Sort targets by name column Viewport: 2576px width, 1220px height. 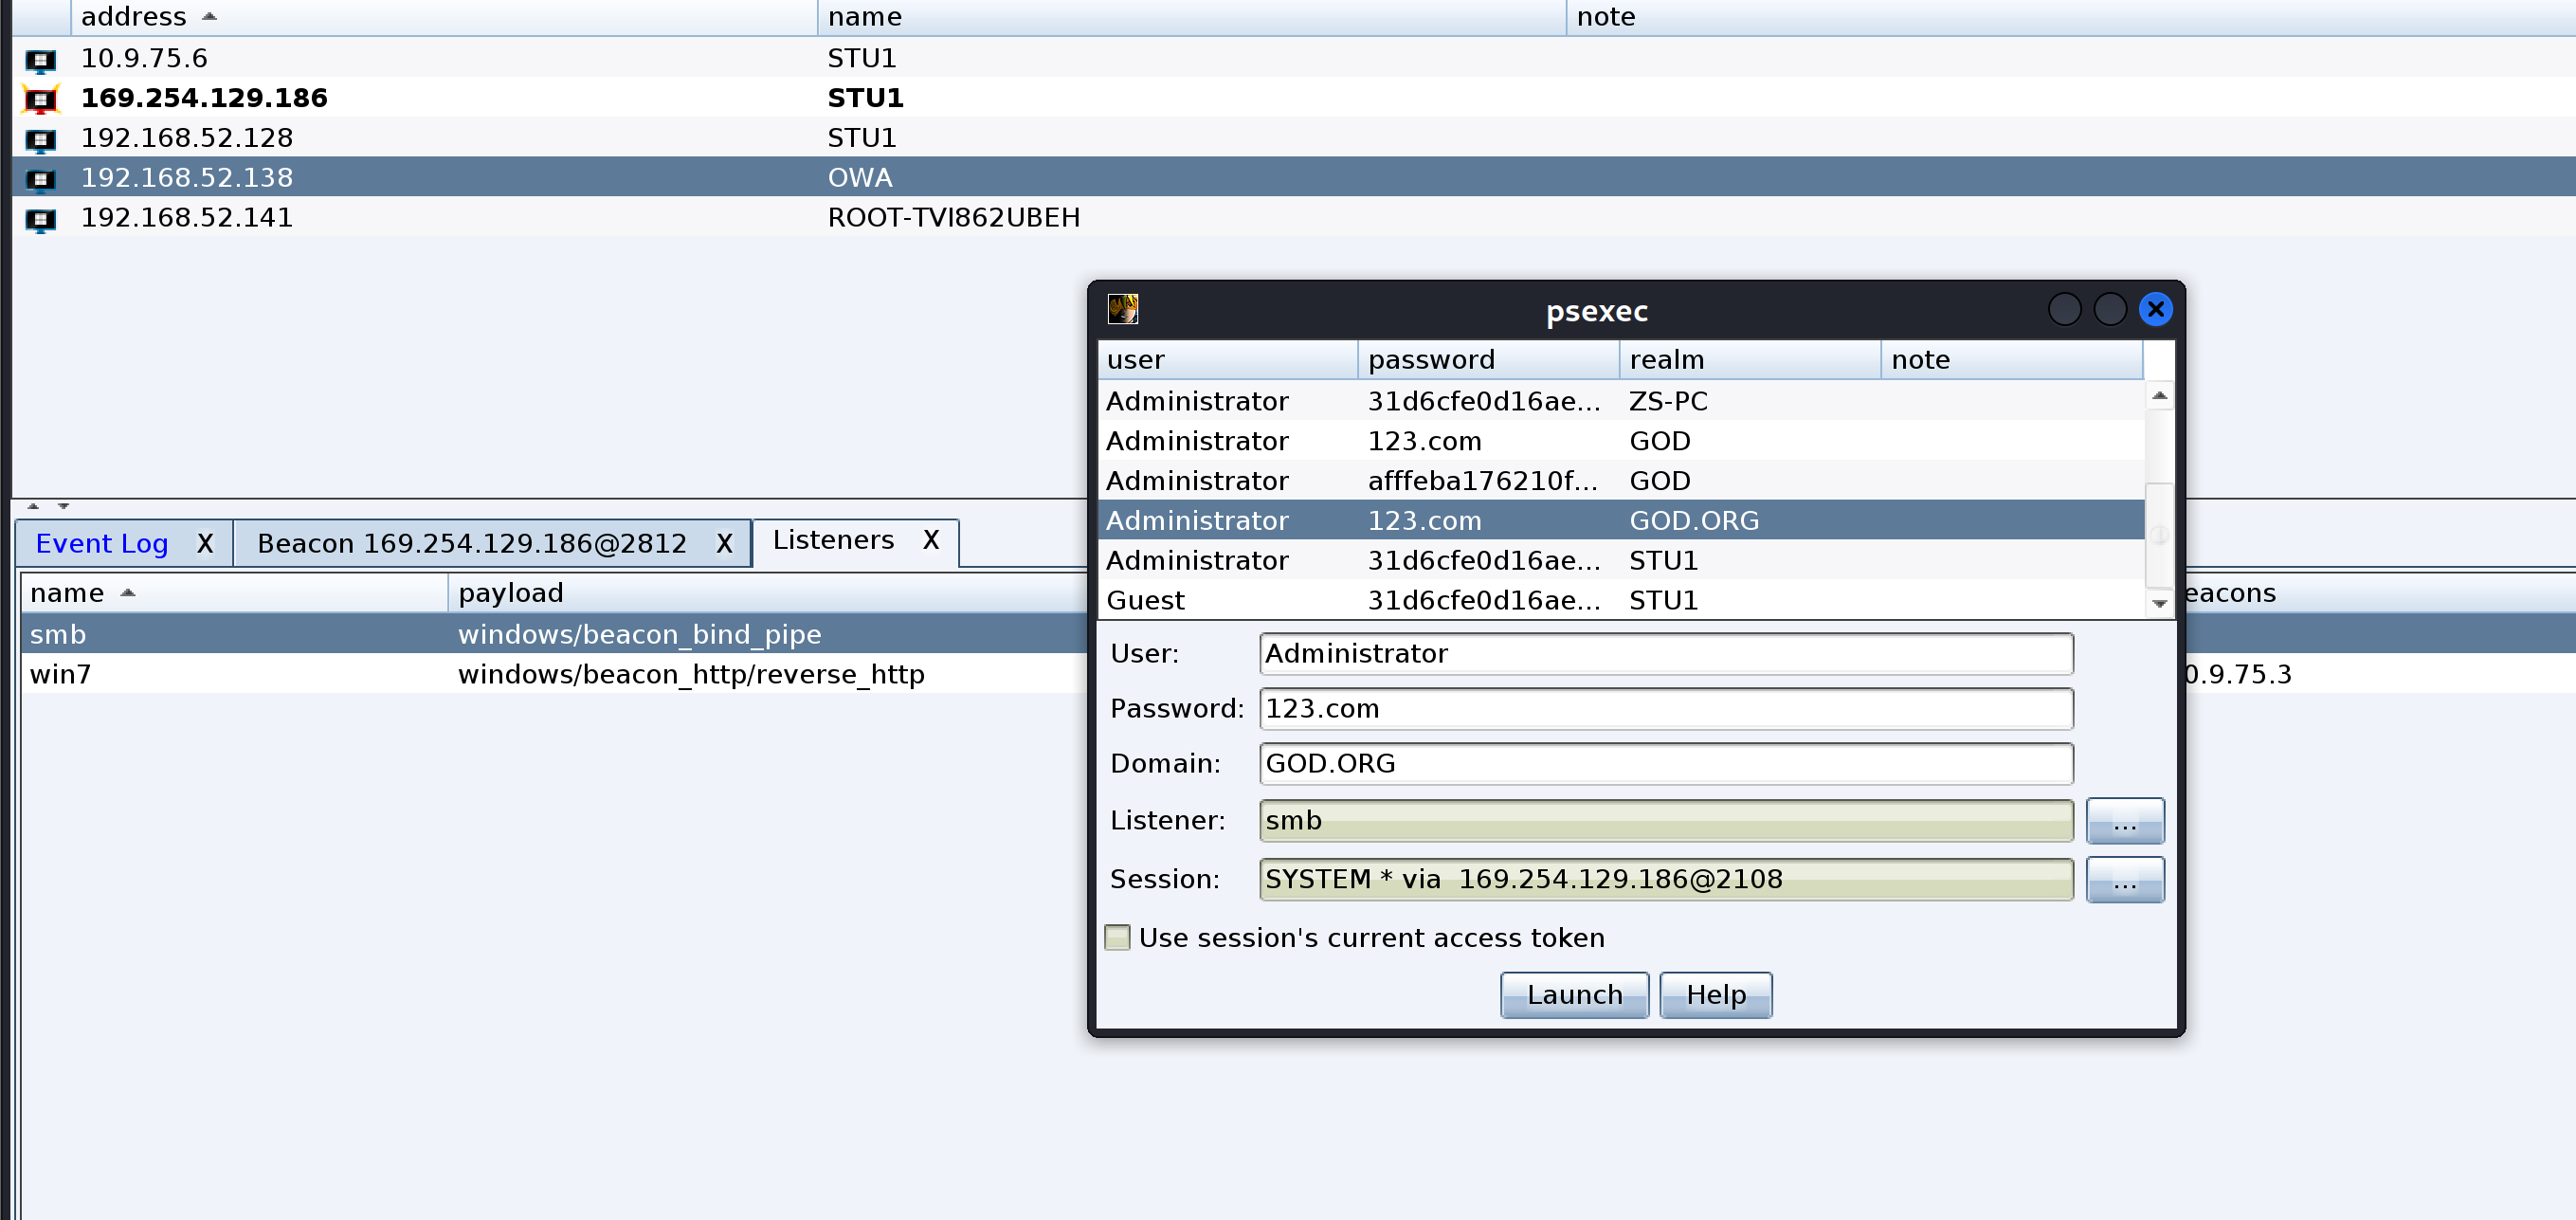click(x=1191, y=17)
